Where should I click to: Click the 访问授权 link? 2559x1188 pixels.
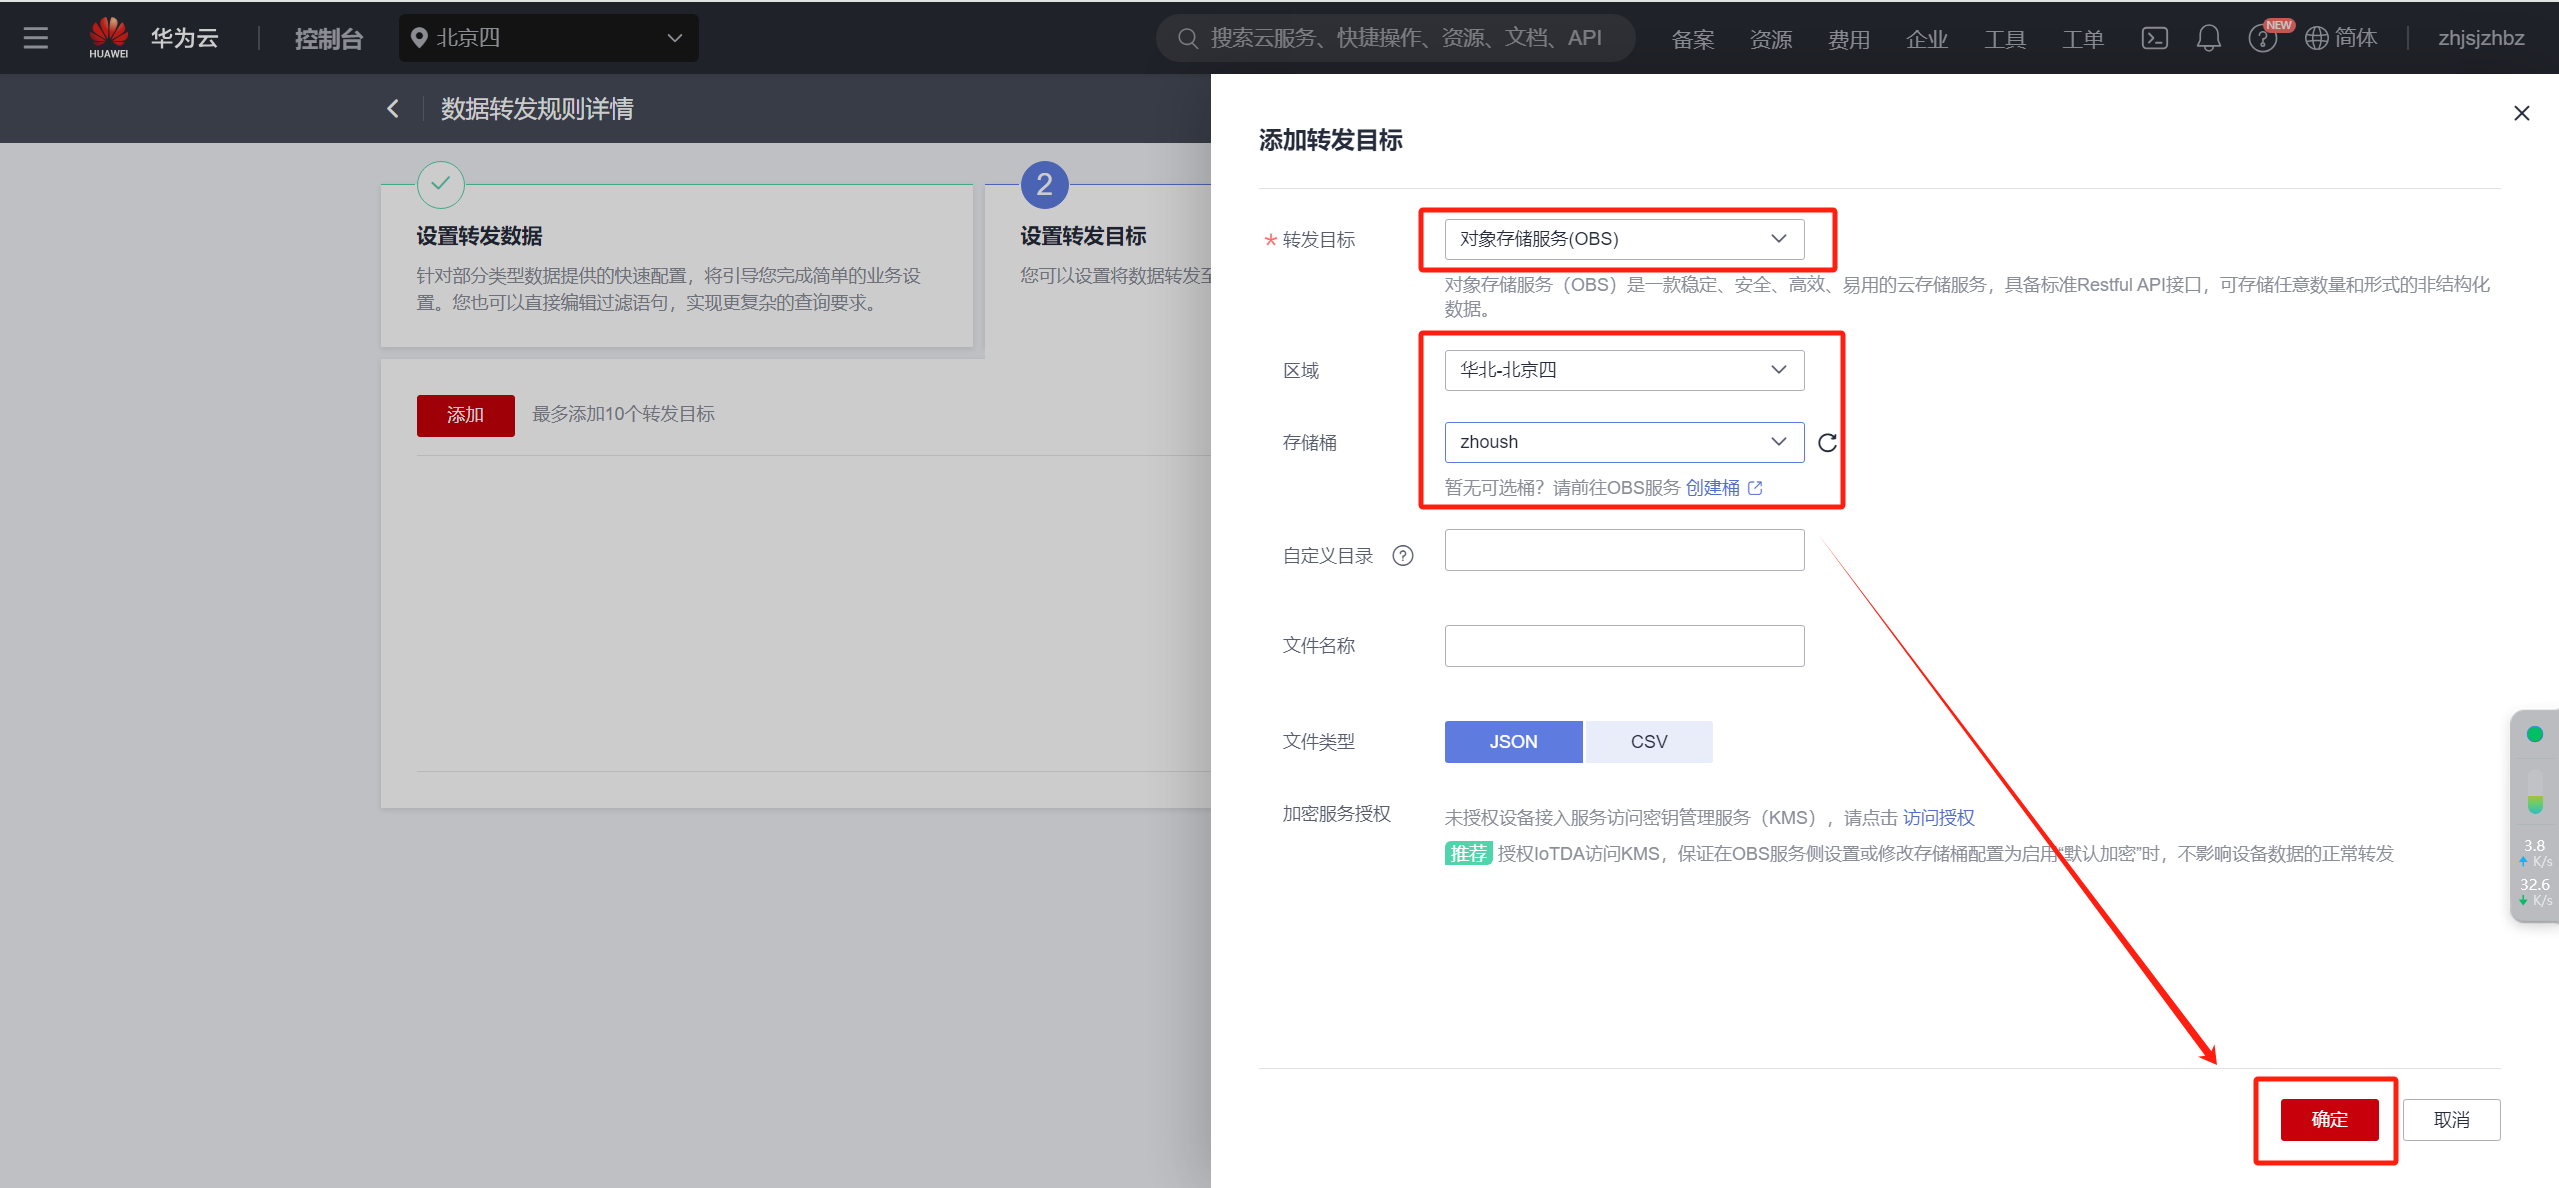coord(1938,818)
